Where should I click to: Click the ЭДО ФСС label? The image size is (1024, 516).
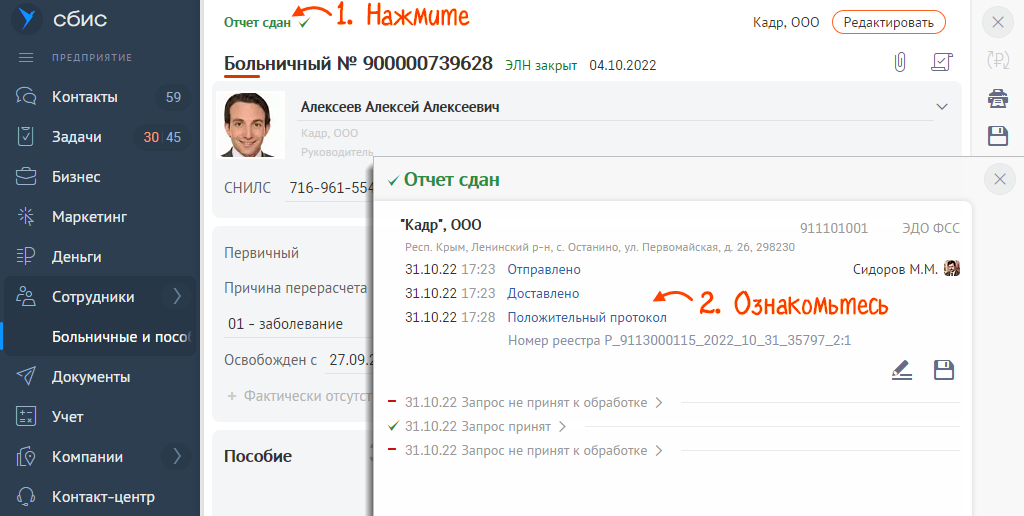pyautogui.click(x=931, y=228)
